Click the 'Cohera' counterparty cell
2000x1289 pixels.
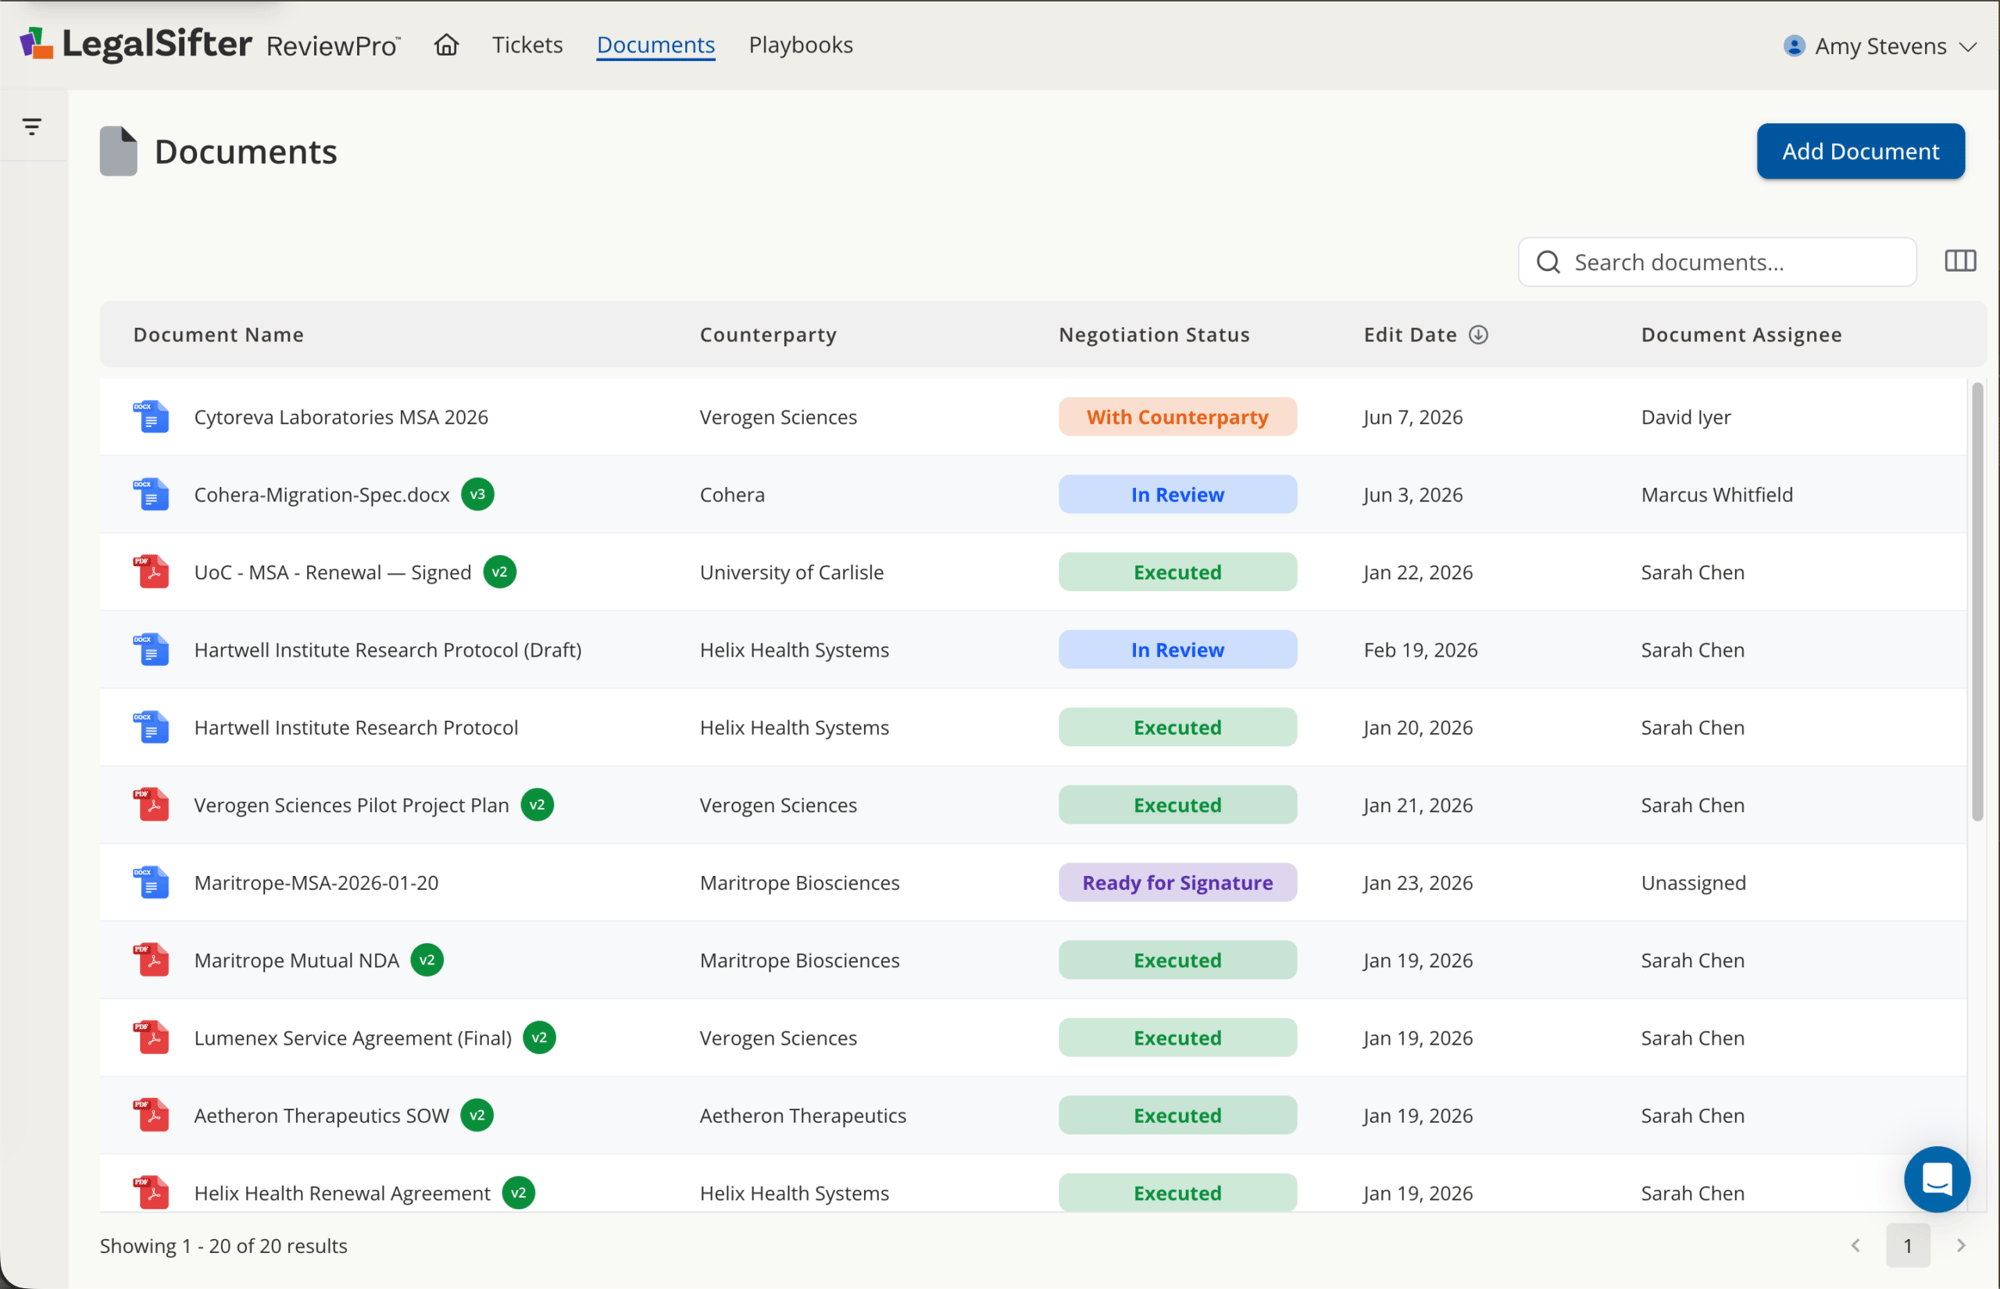click(x=732, y=494)
